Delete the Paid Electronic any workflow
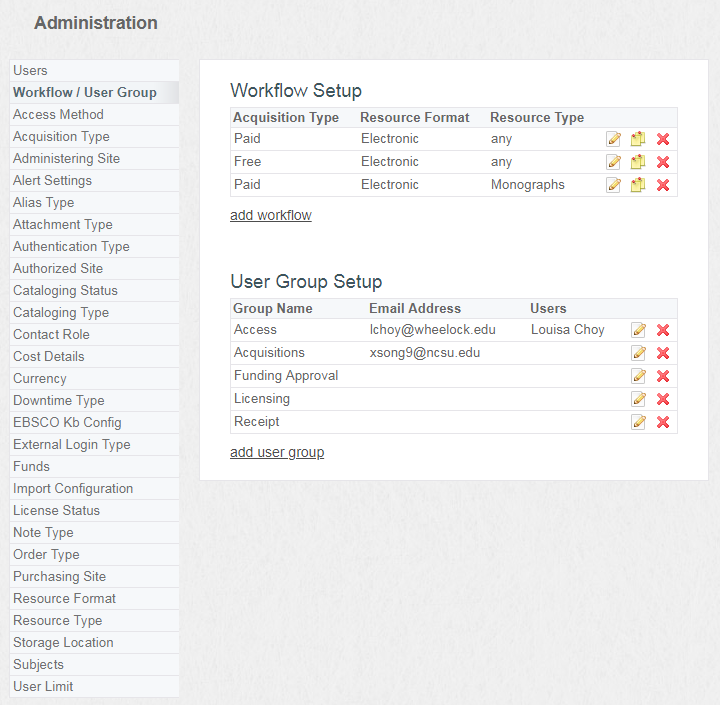The height and width of the screenshot is (705, 720). [x=663, y=139]
